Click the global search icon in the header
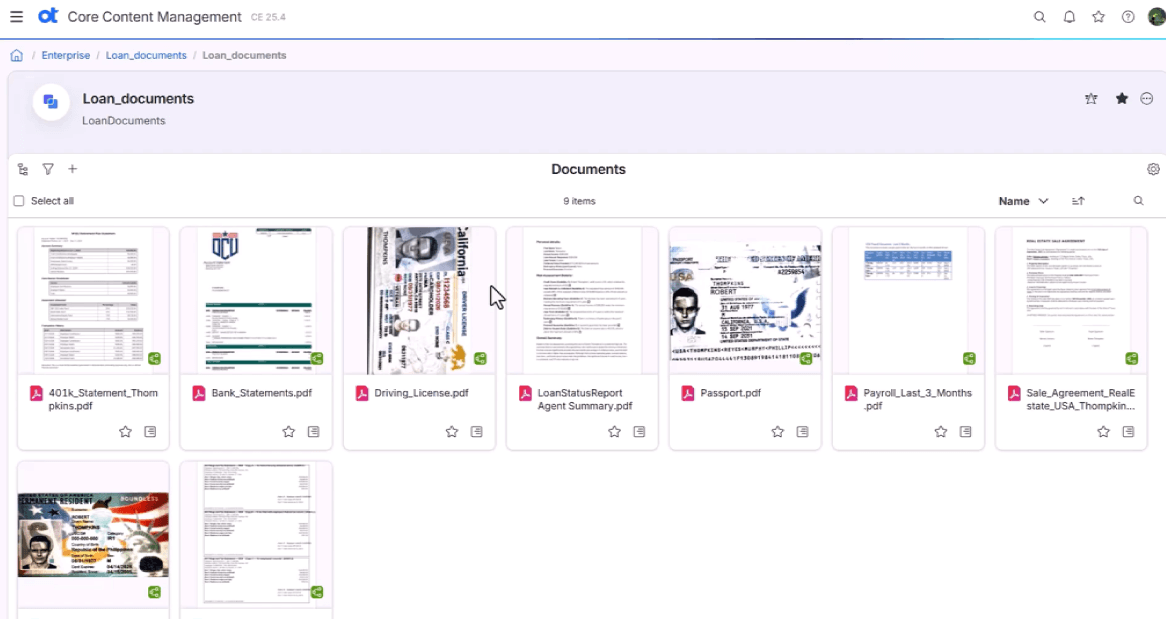1166x619 pixels. point(1039,17)
